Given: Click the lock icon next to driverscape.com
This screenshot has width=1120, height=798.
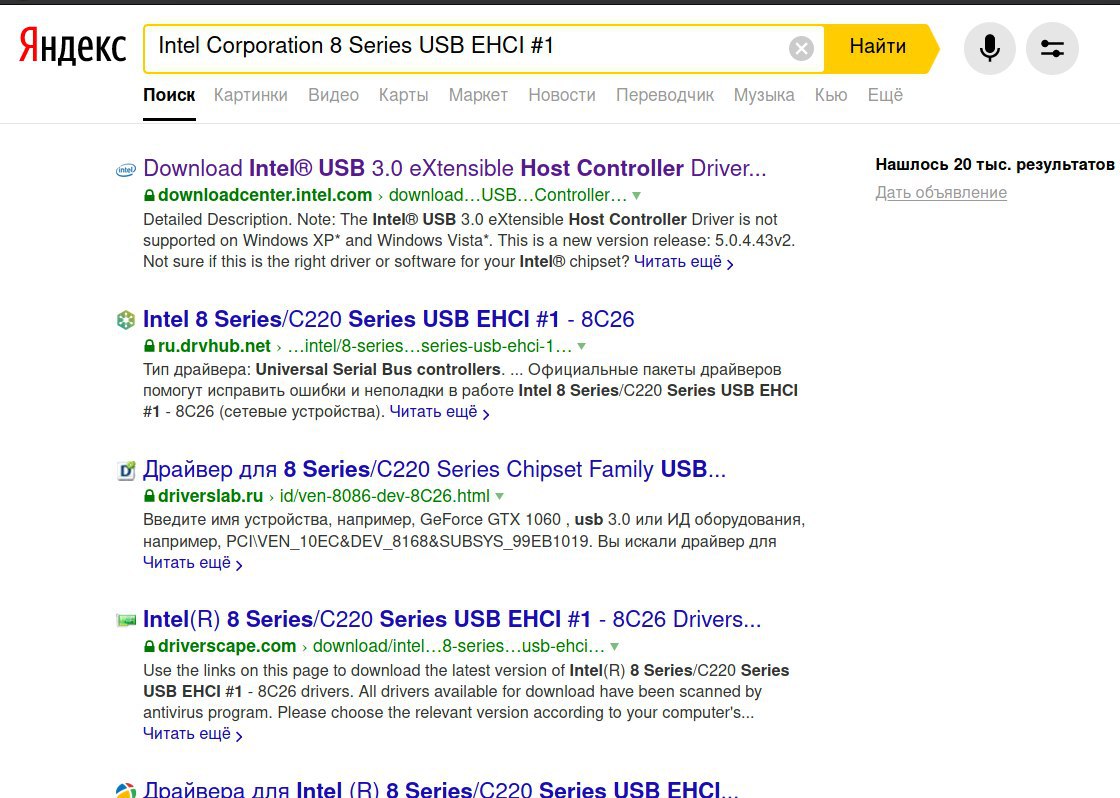Looking at the screenshot, I should [149, 646].
